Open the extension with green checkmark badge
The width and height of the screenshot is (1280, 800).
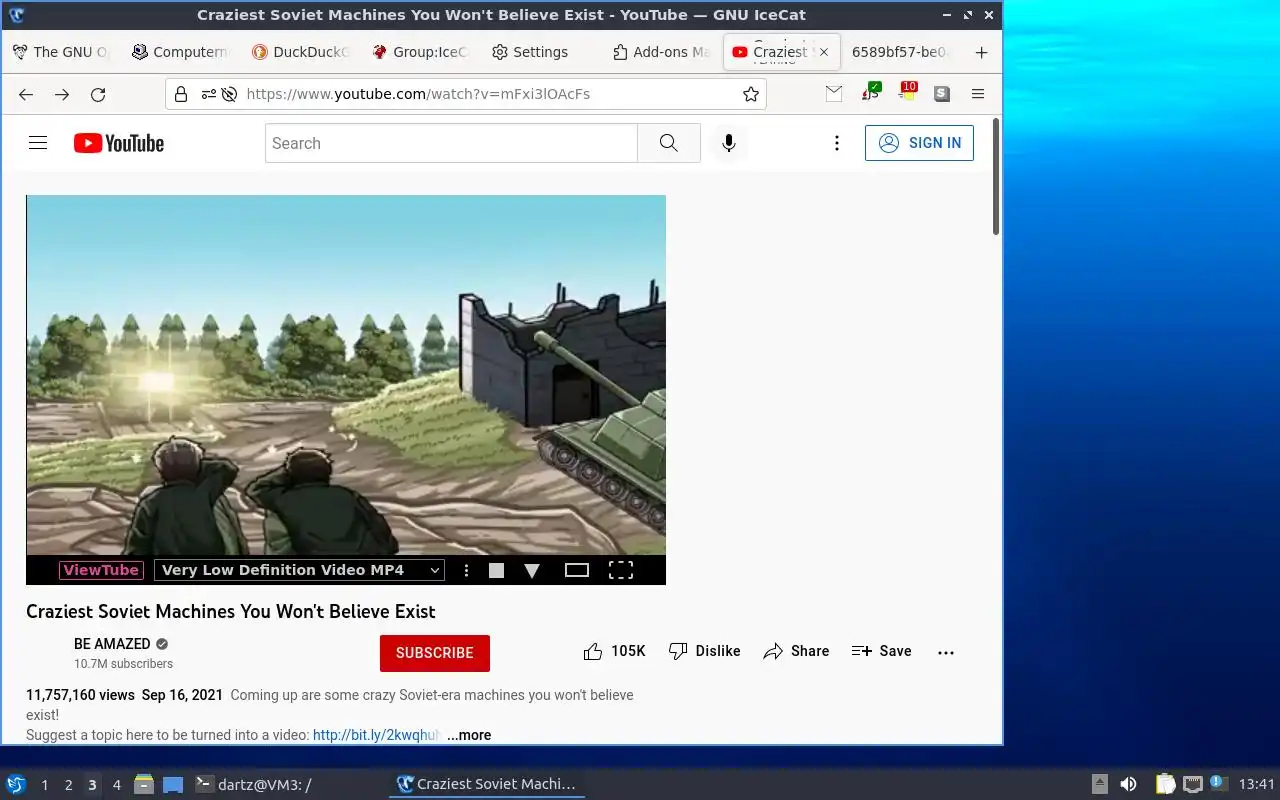pos(870,93)
